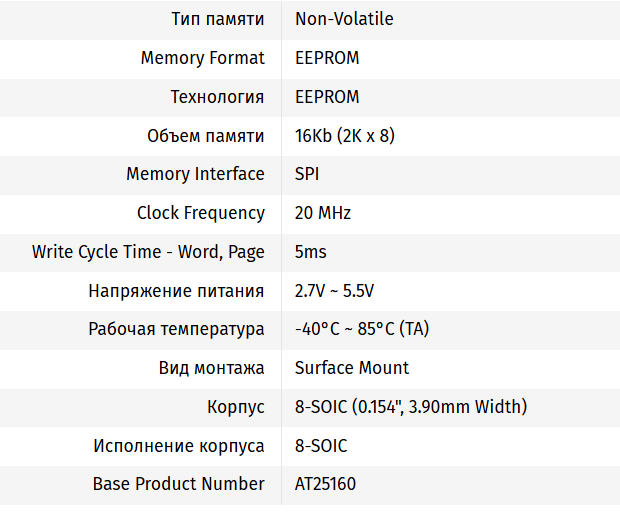Click the "Рабочая температура" label

176,329
